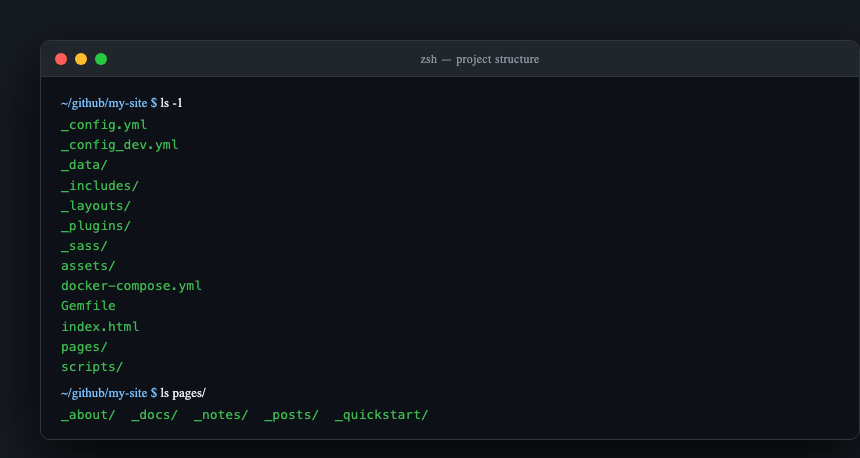Select the Gemfile entry
This screenshot has height=458, width=860.
click(x=88, y=306)
